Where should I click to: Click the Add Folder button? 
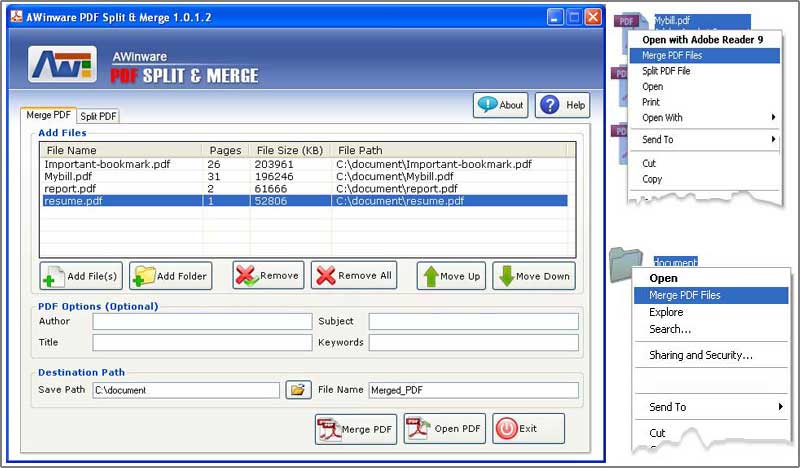click(170, 276)
